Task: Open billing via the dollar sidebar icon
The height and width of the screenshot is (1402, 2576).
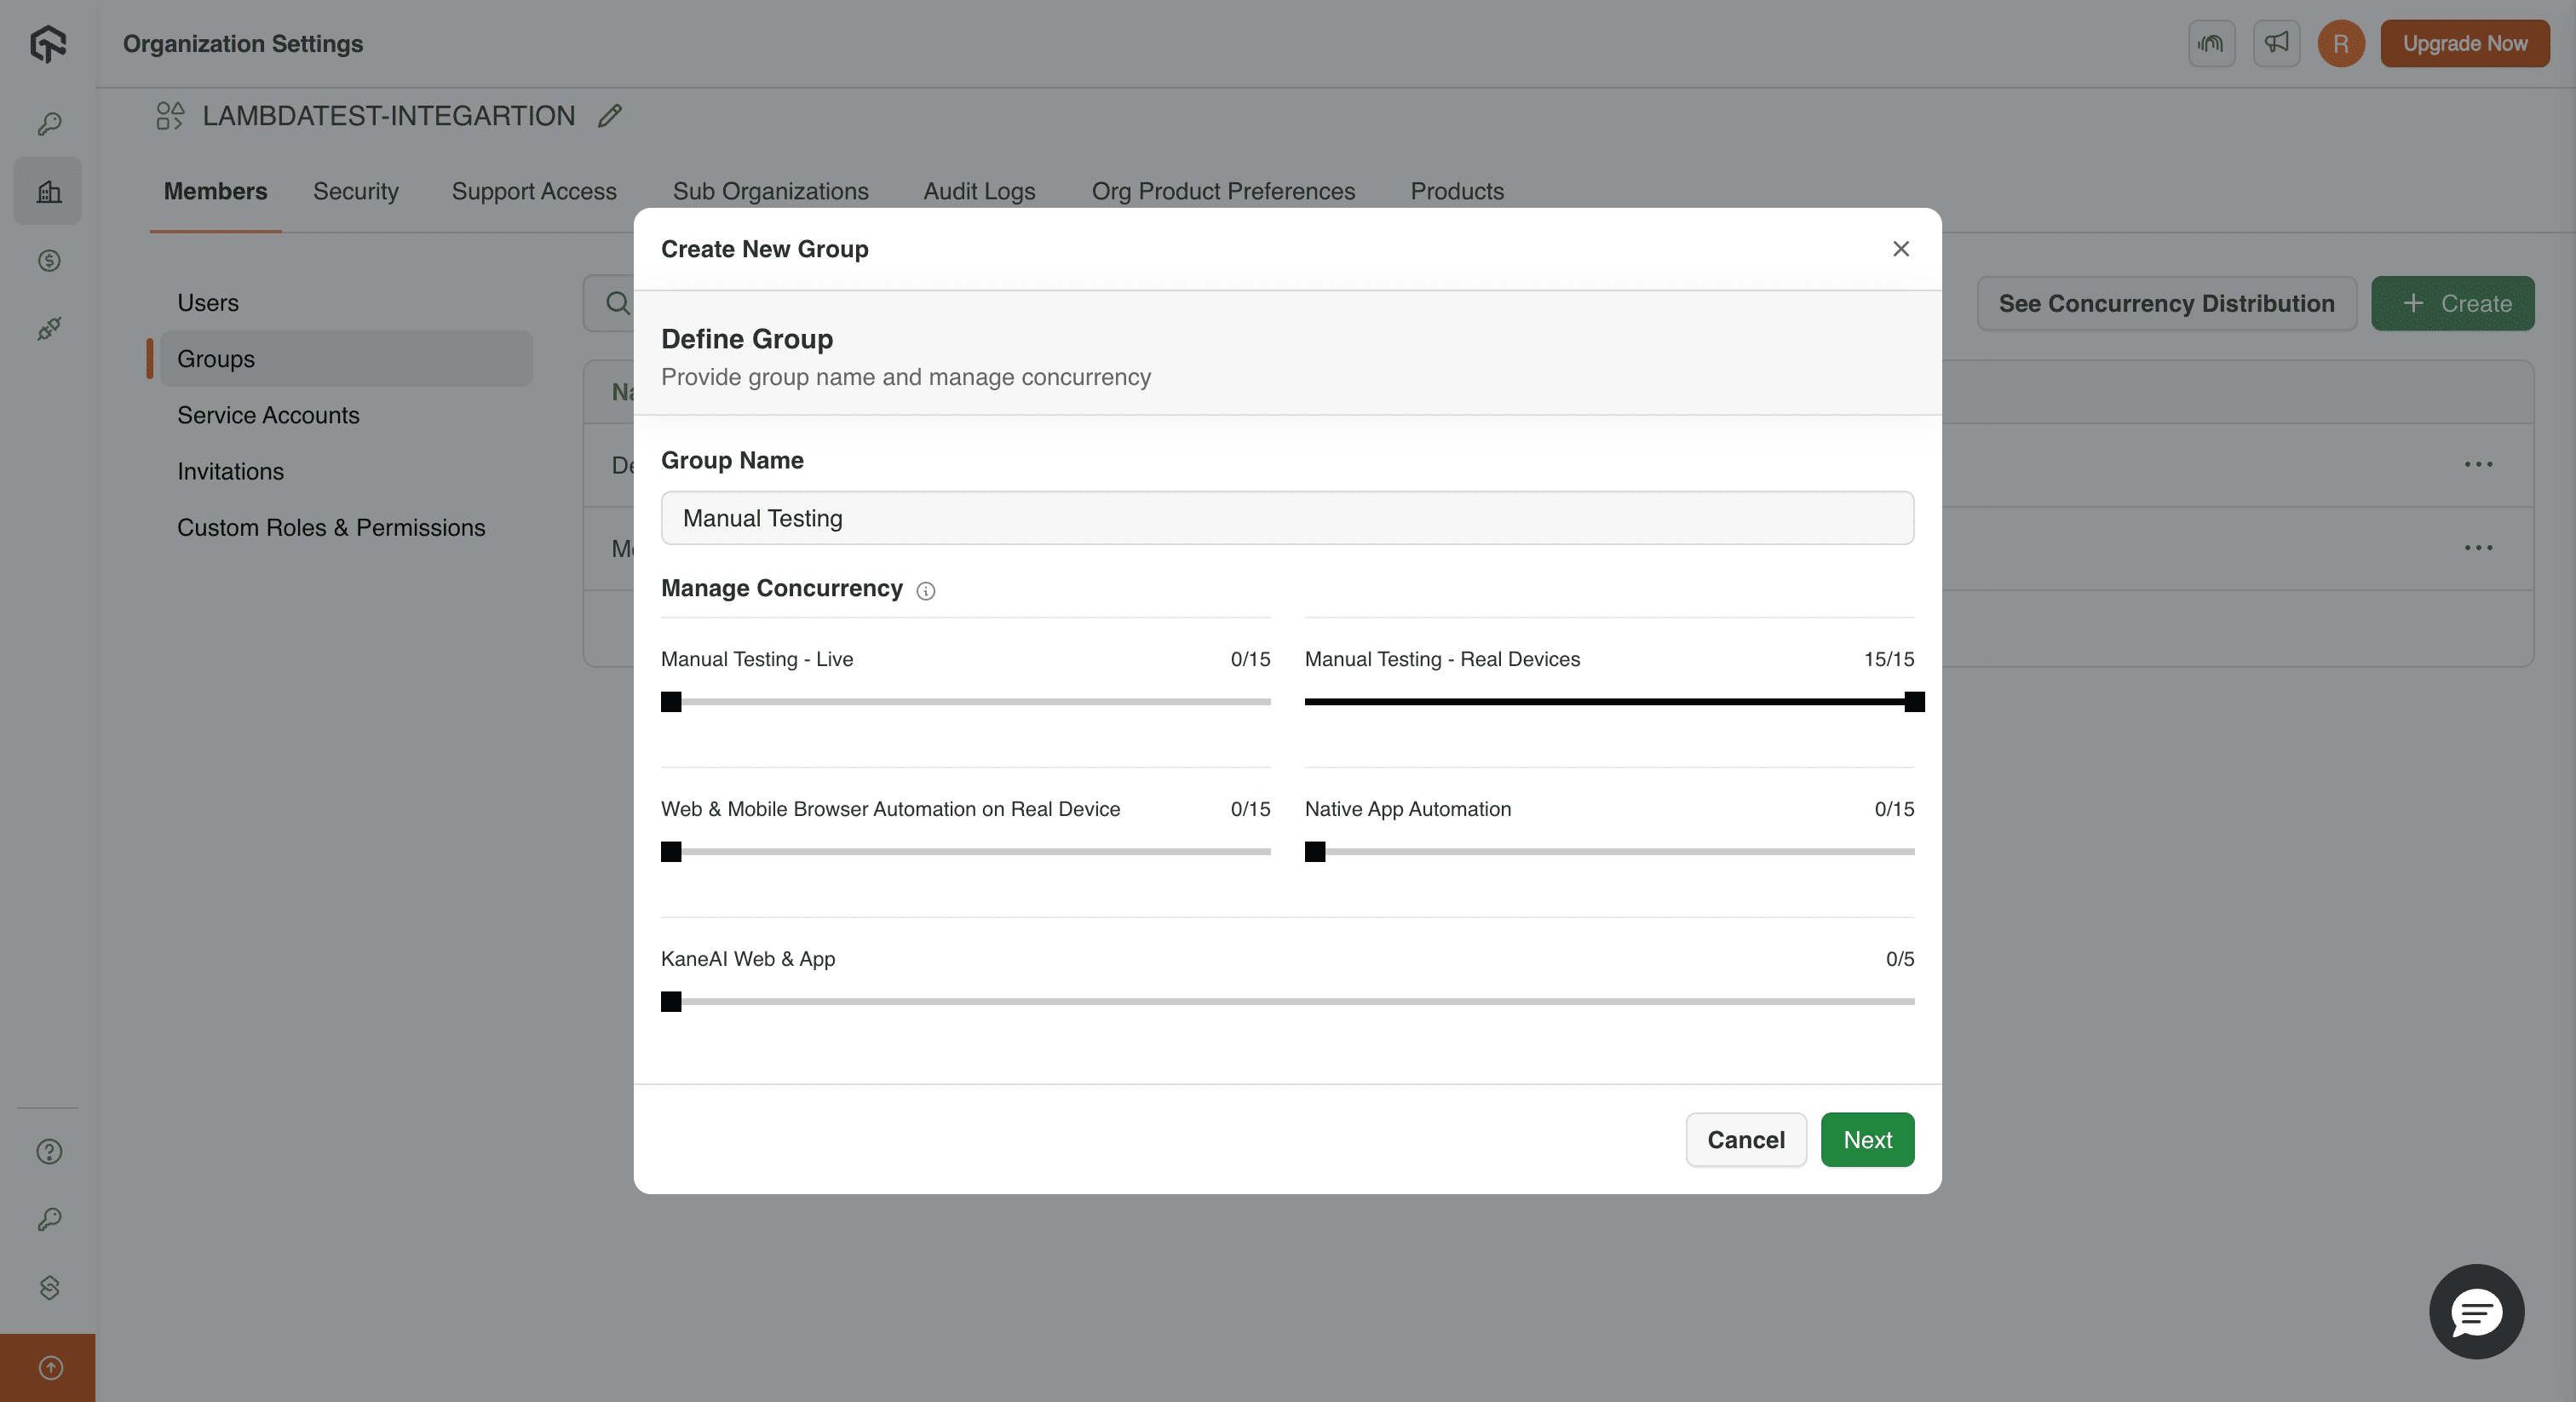Action: click(48, 261)
